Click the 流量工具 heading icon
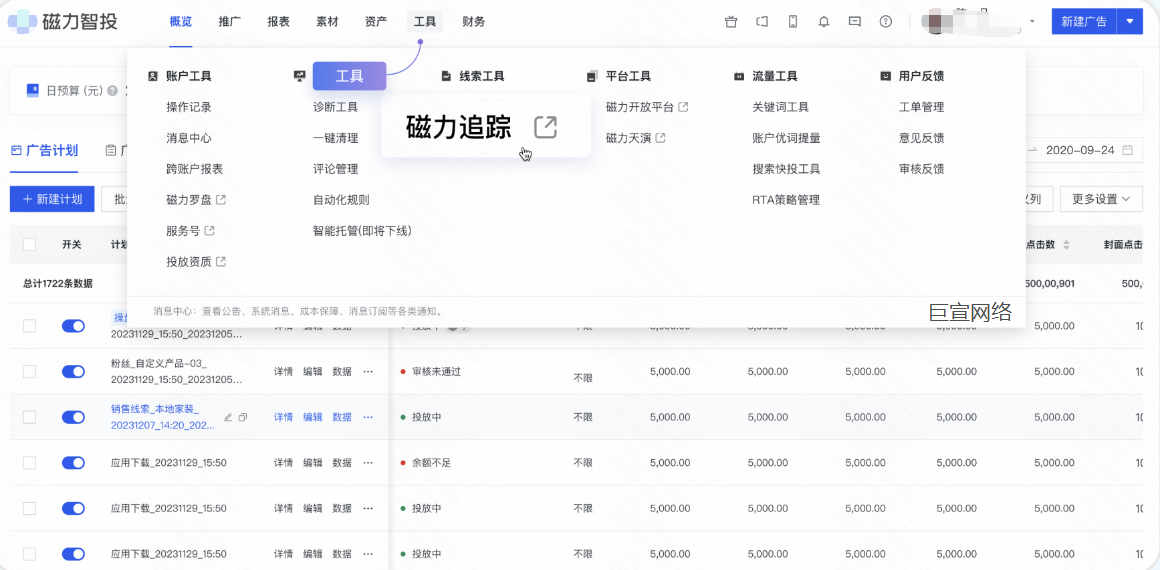 738,76
